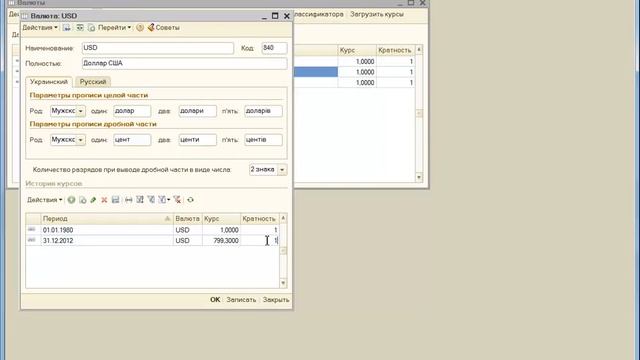Screen dimensions: 640x360
Task: Click the Записать button
Action: click(x=241, y=300)
